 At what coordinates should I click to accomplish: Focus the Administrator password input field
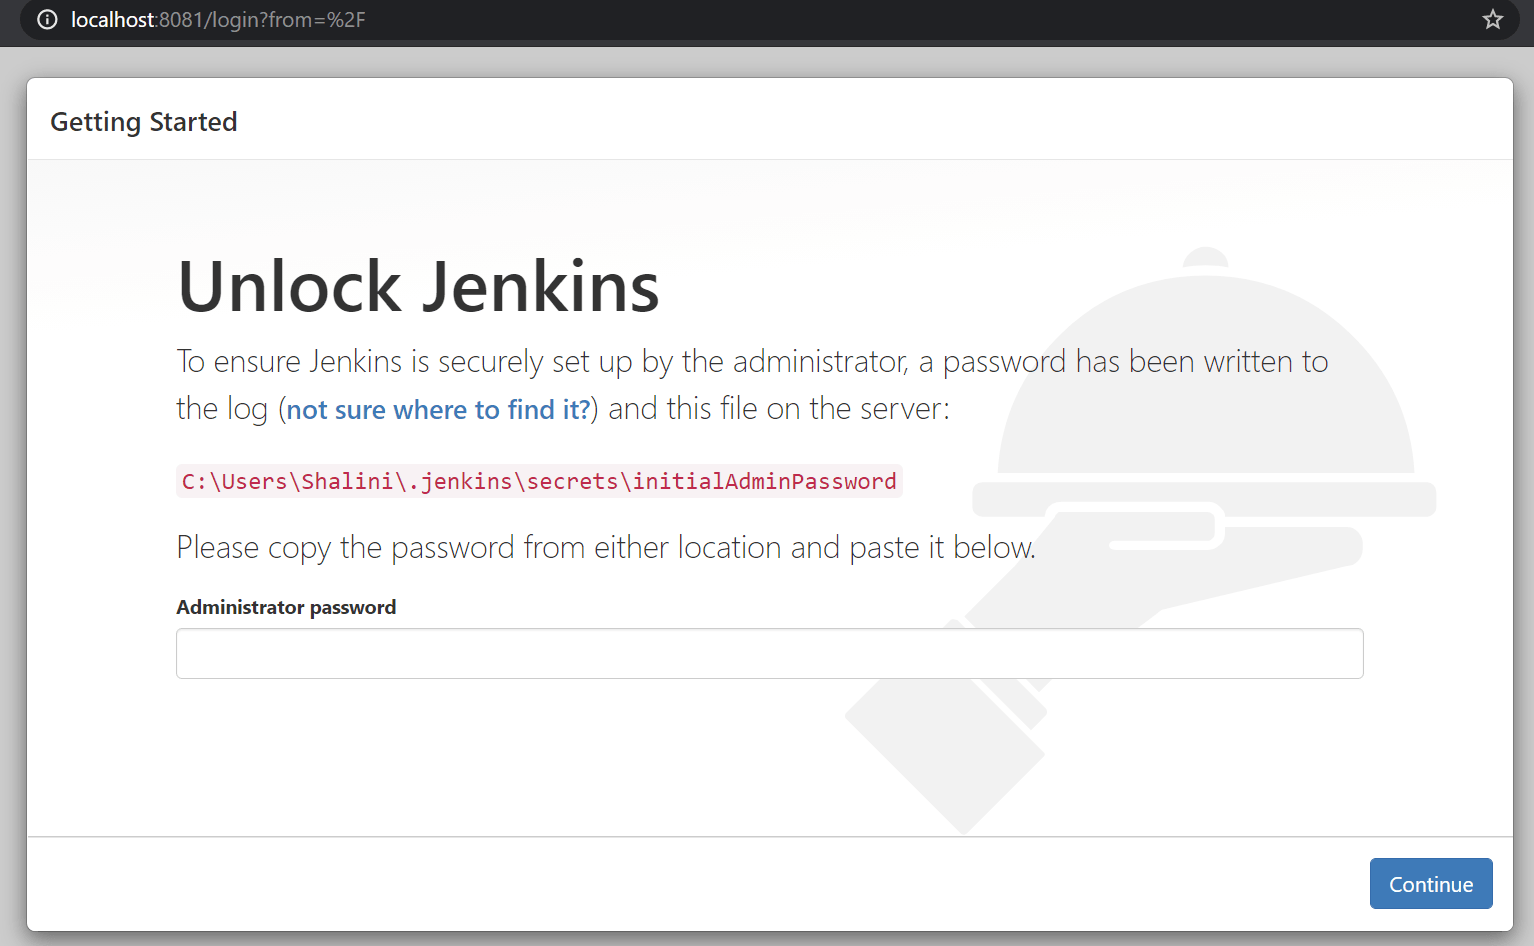(769, 653)
